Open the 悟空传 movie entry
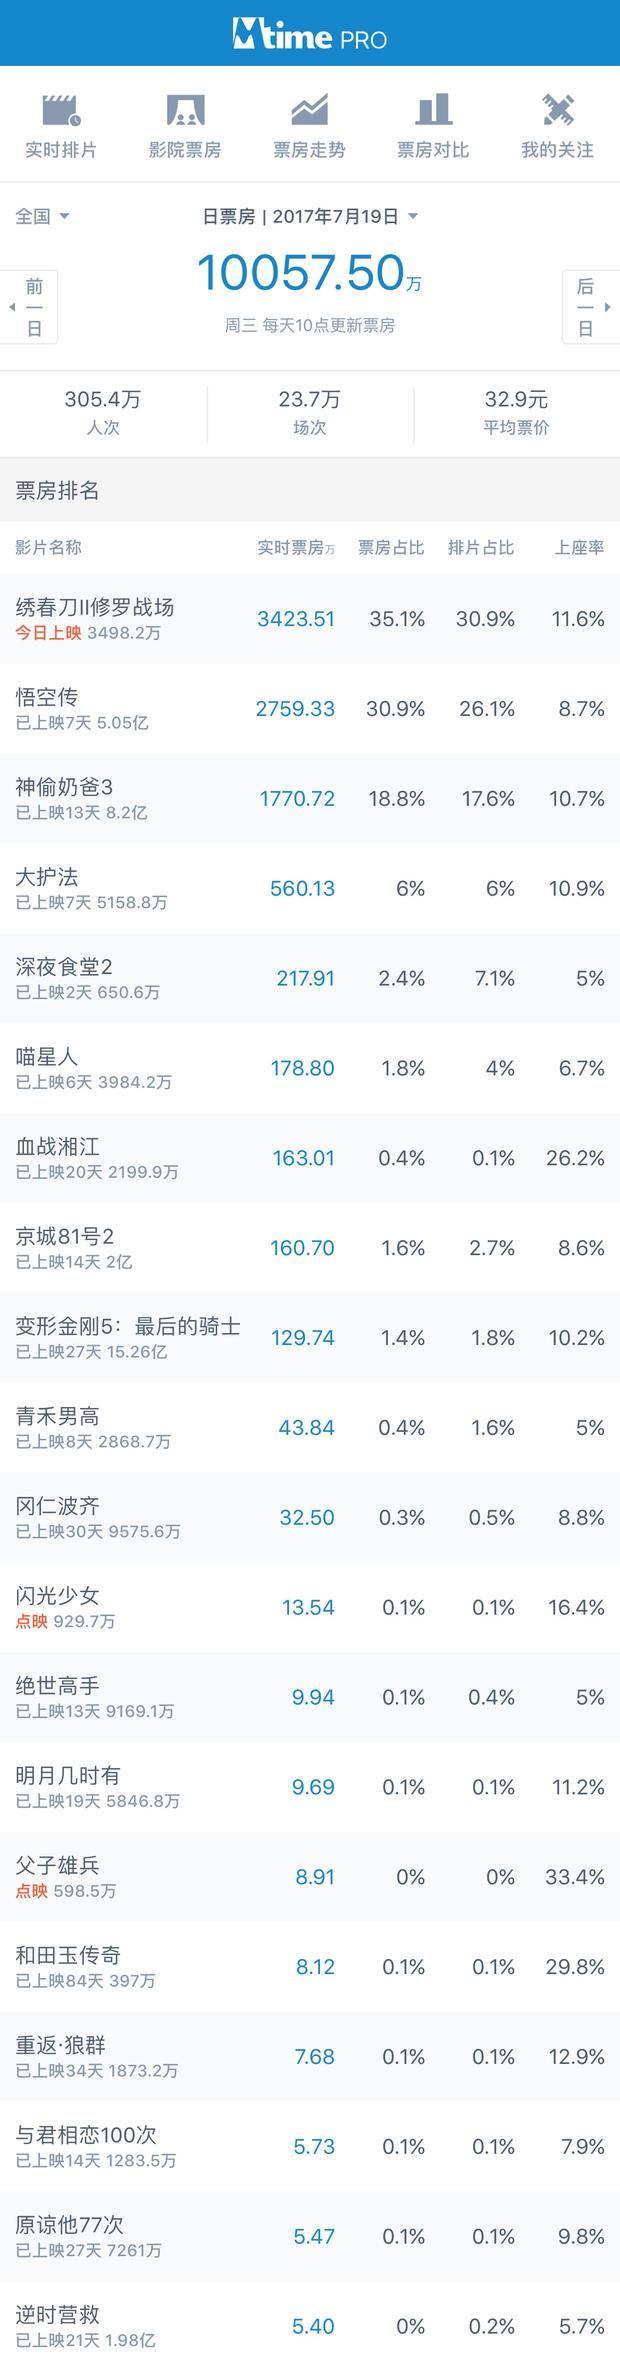This screenshot has width=620, height=2371. pyautogui.click(x=310, y=709)
